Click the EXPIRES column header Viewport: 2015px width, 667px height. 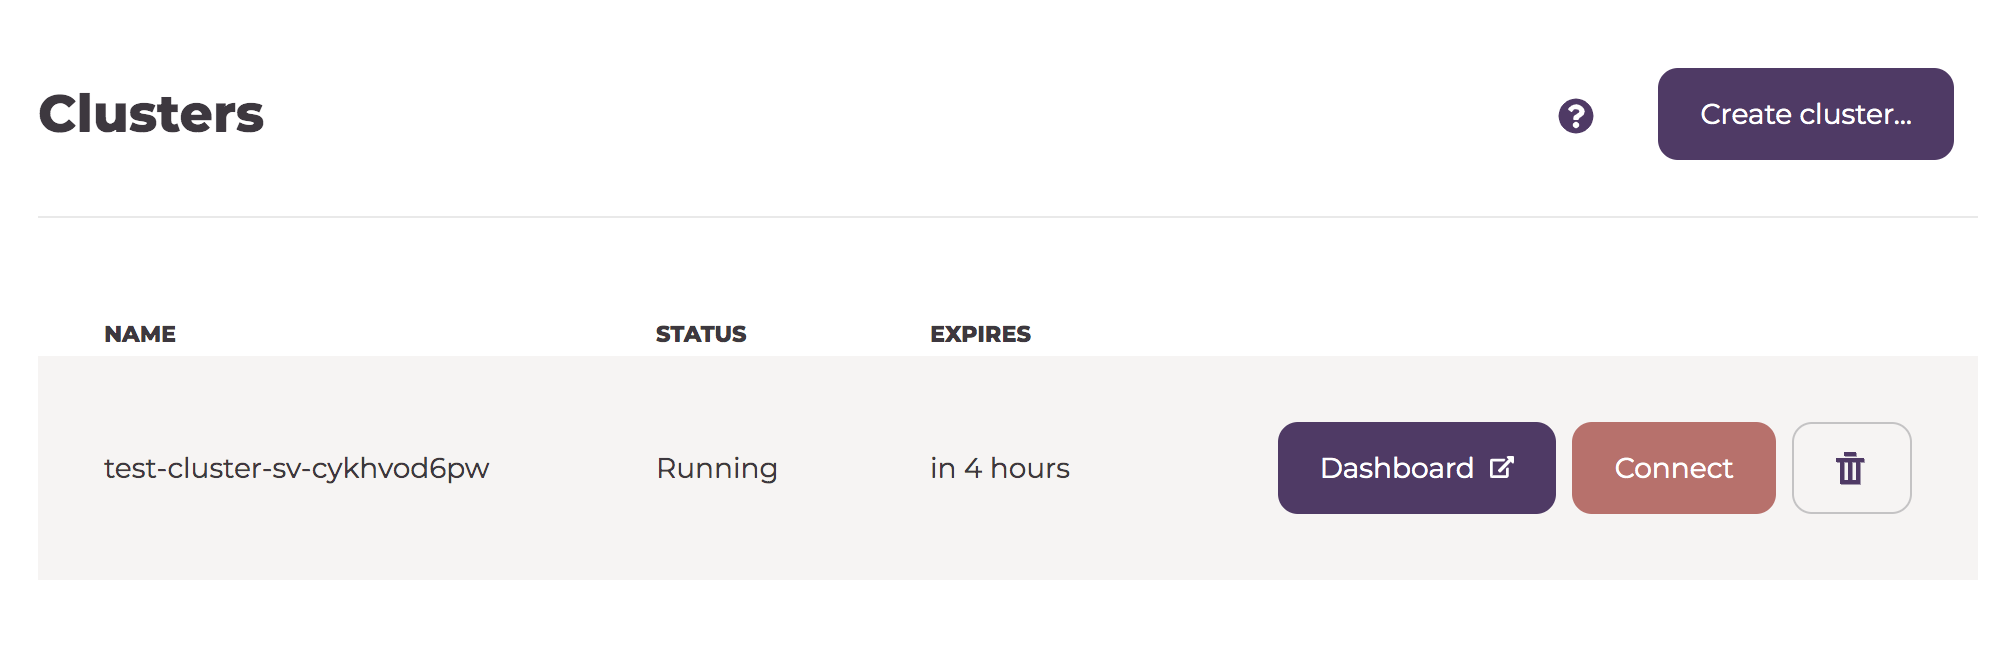[x=981, y=334]
